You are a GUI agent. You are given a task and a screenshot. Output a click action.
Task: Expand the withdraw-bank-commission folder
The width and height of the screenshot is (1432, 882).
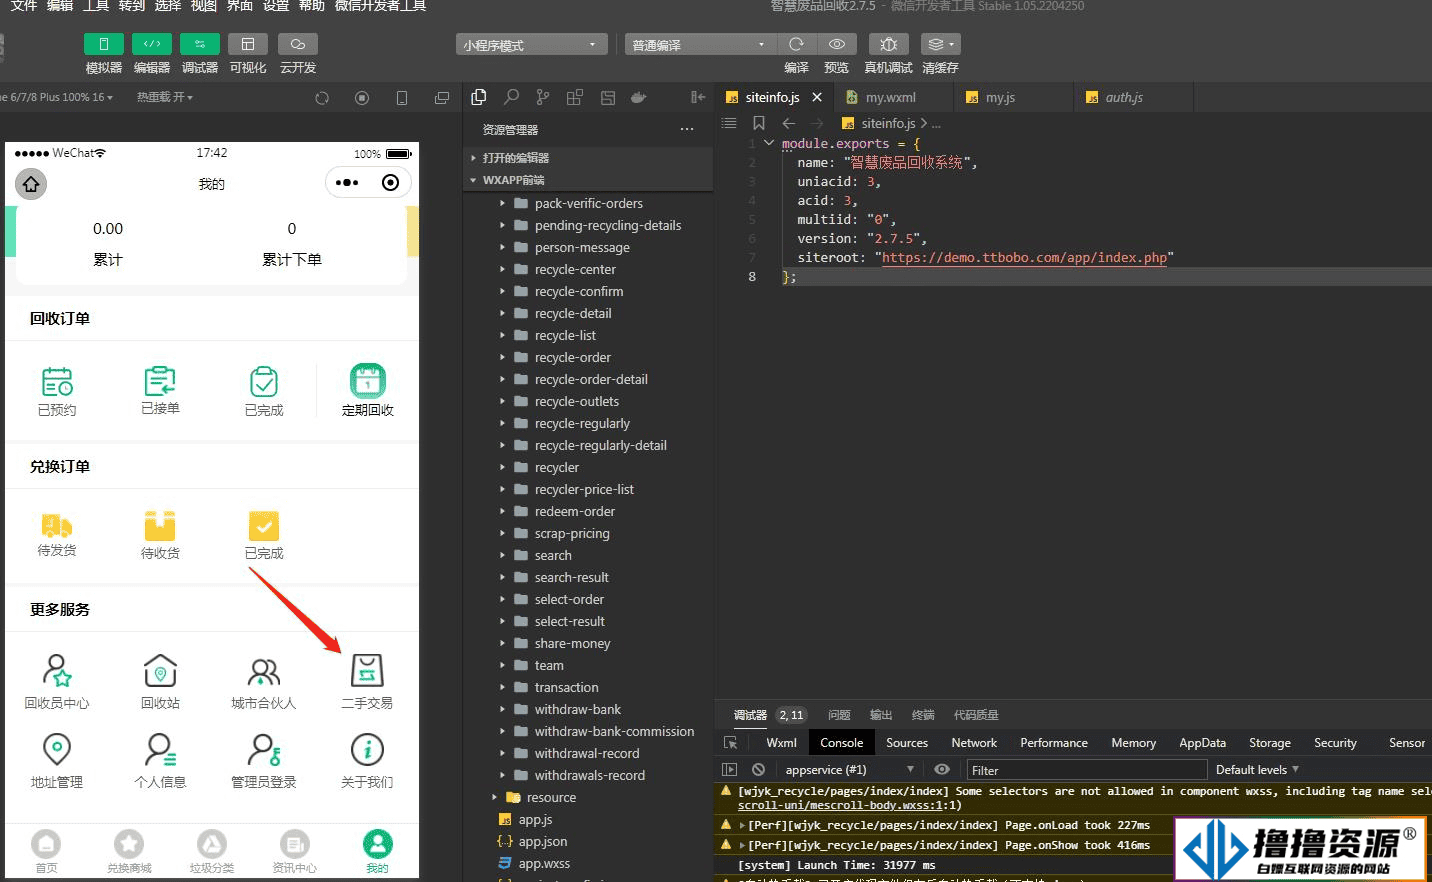tap(588, 731)
